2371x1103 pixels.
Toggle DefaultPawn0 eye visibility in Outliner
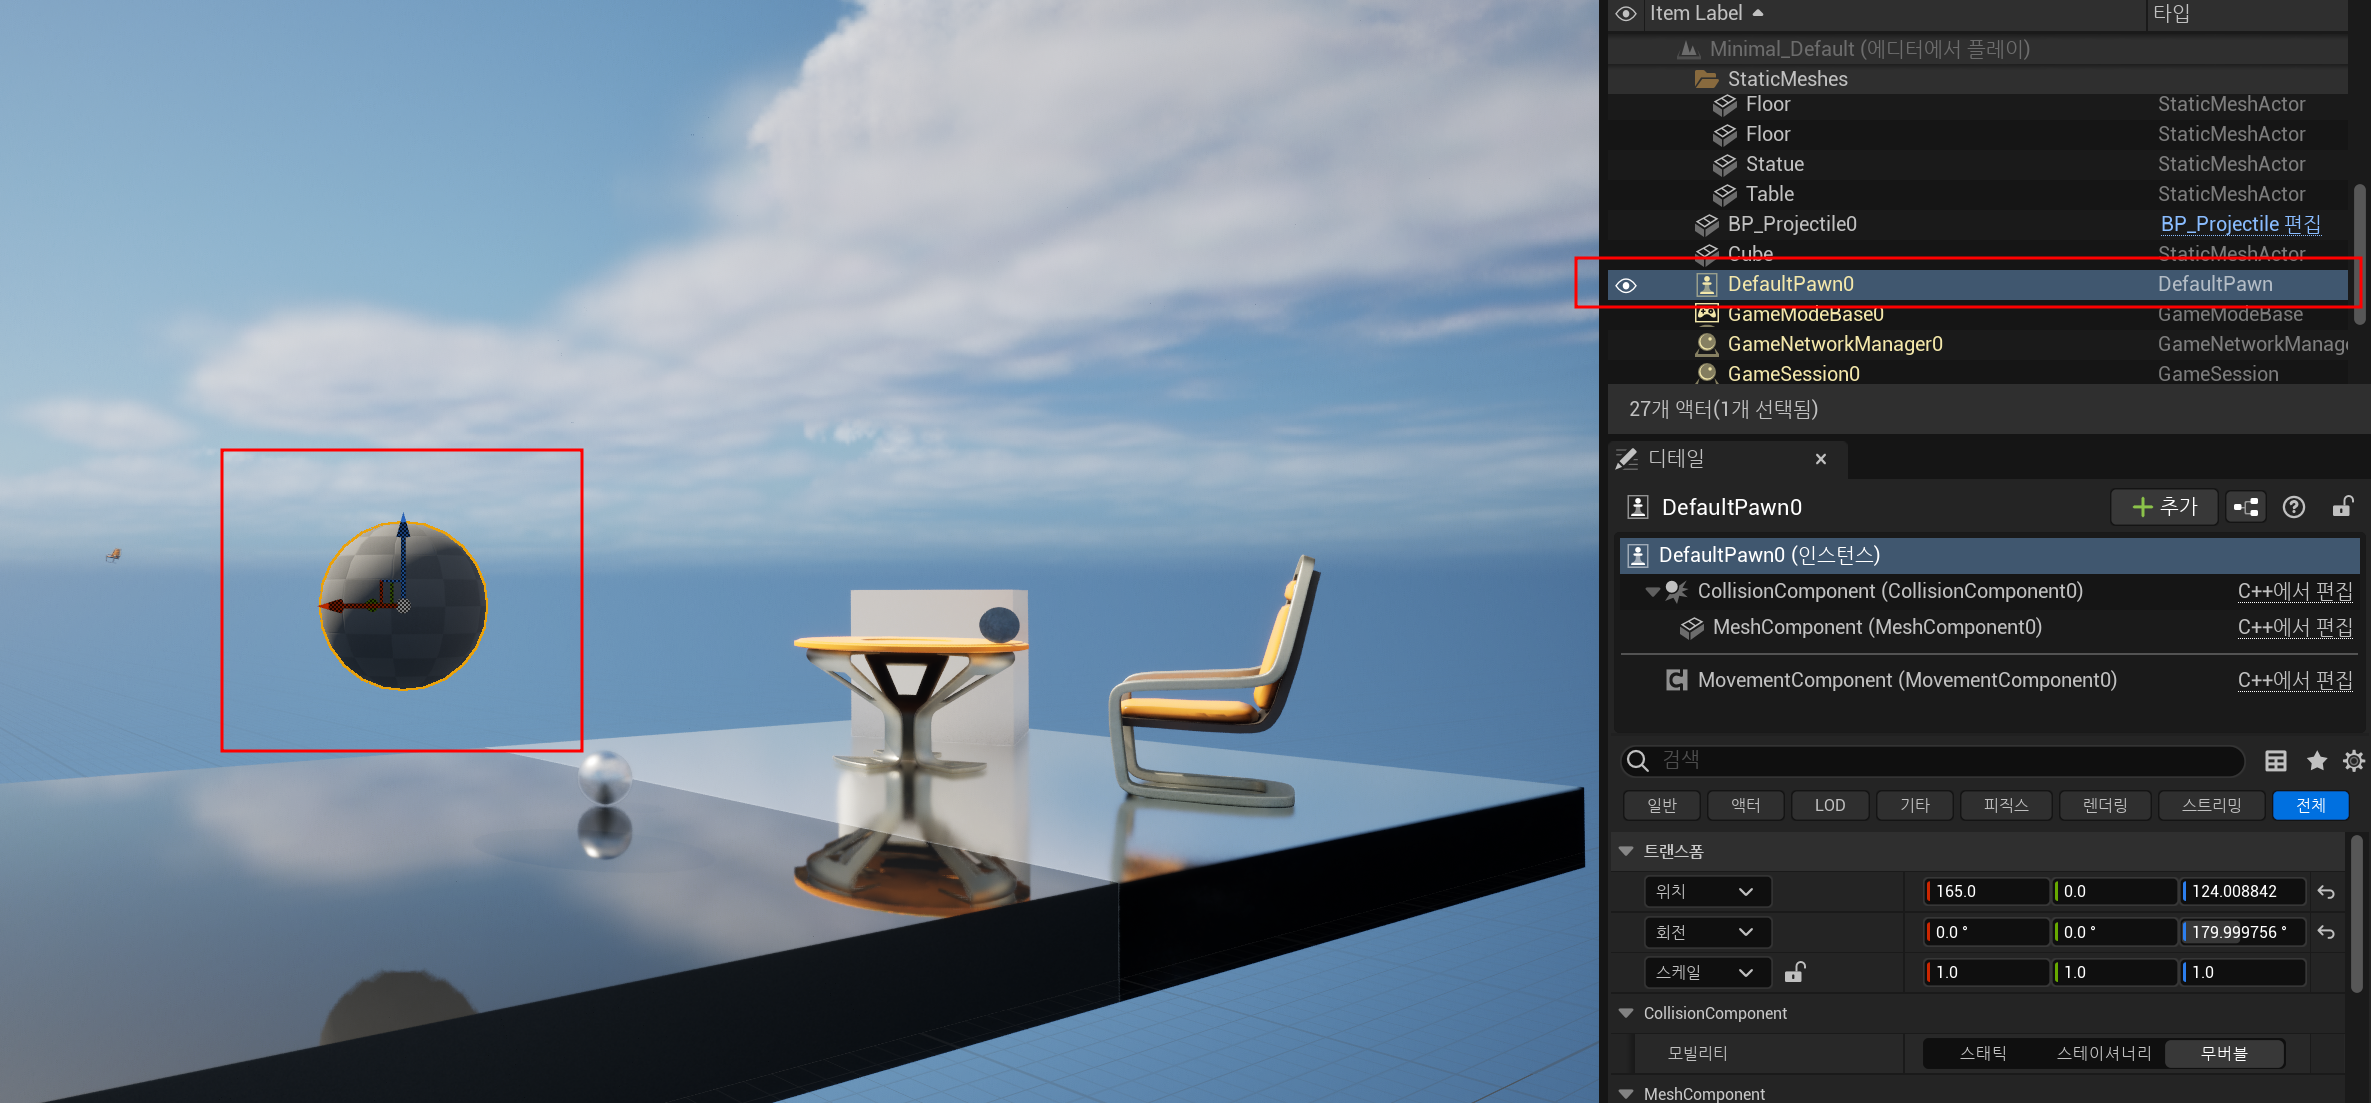click(x=1626, y=285)
